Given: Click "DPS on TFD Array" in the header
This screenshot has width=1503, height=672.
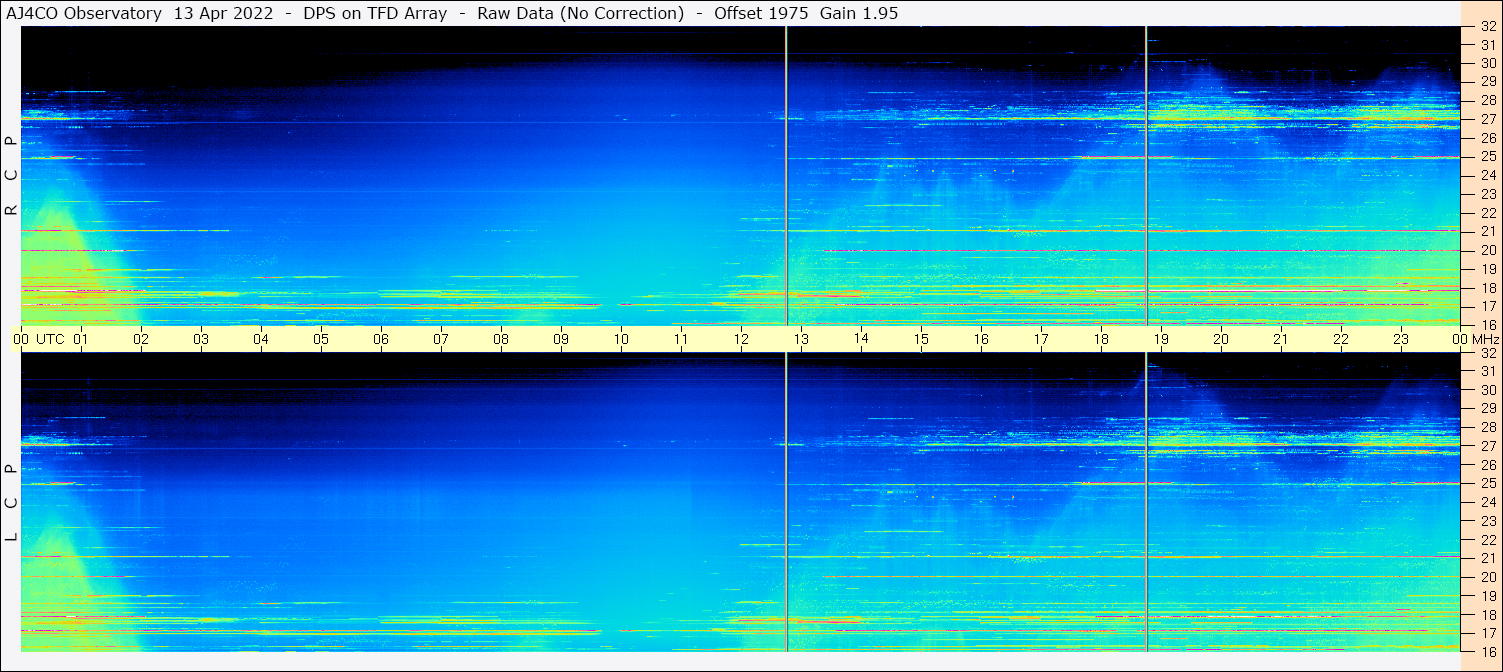Looking at the screenshot, I should click(374, 13).
